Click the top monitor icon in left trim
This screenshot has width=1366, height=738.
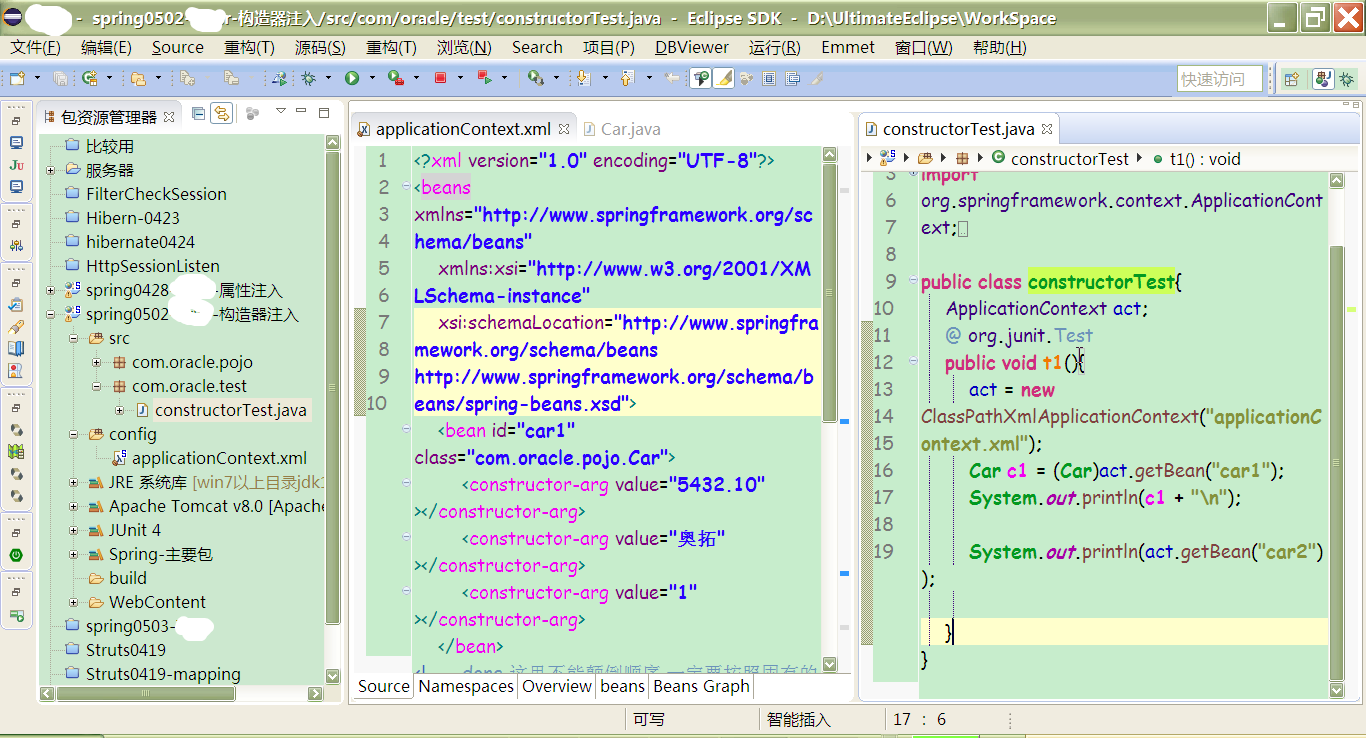[16, 143]
